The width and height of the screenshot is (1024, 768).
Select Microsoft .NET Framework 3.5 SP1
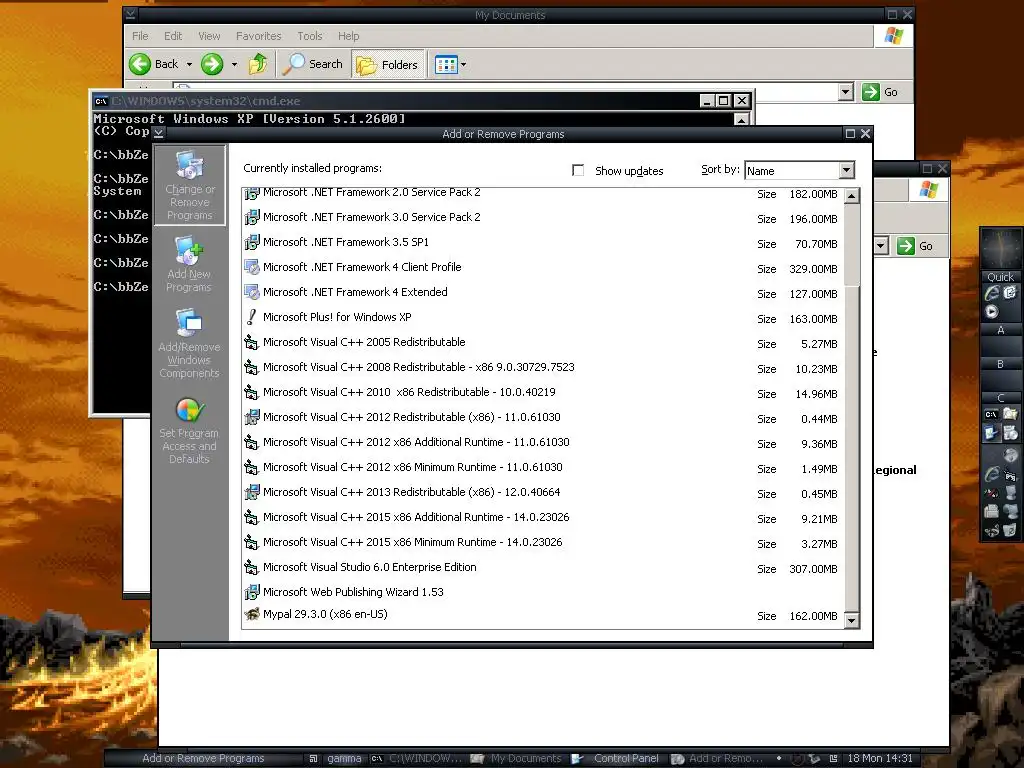point(543,243)
